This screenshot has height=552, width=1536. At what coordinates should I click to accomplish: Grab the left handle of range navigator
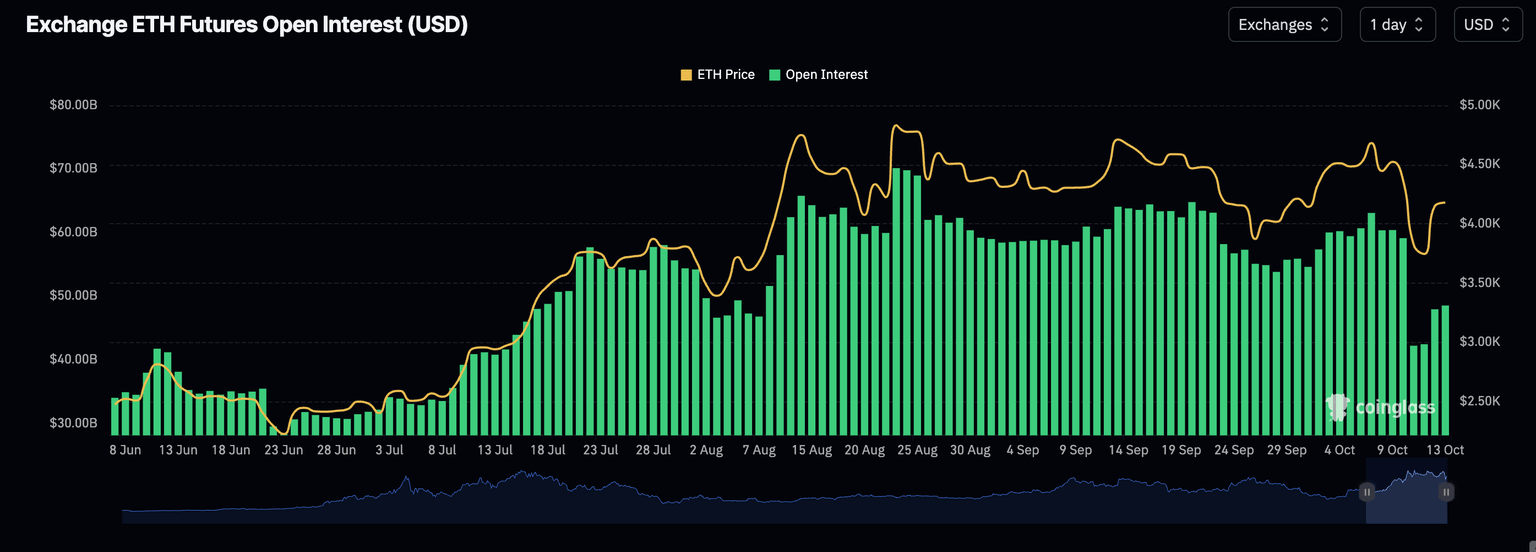pos(1367,492)
